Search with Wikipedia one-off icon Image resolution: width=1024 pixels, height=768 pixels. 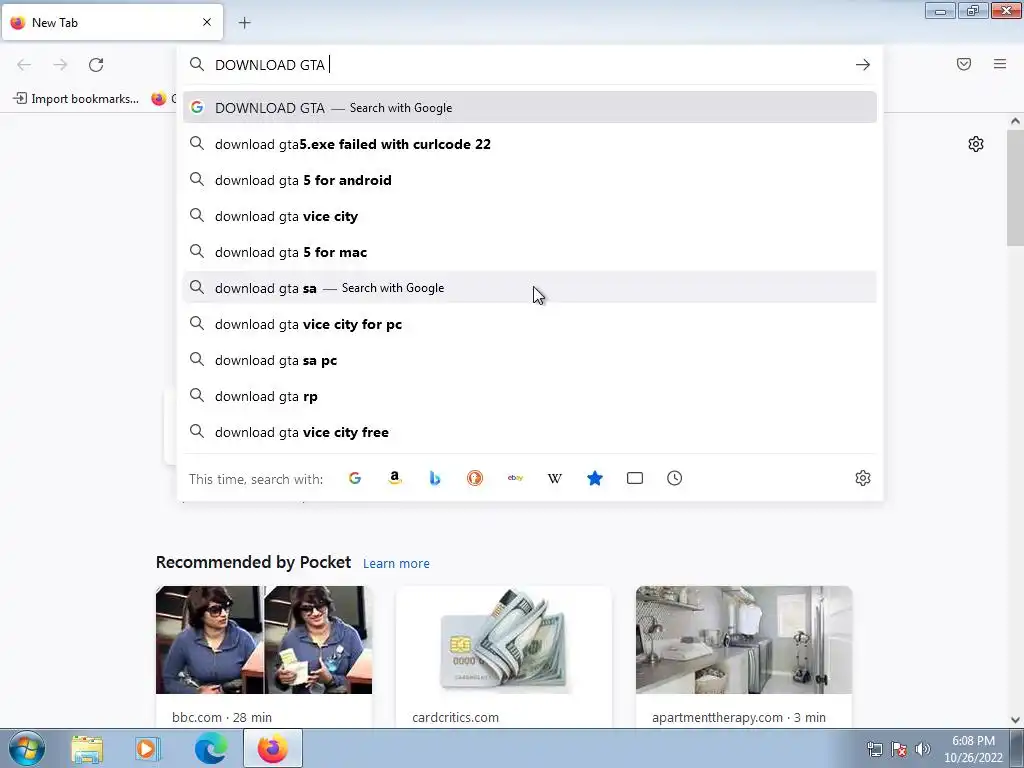click(555, 478)
